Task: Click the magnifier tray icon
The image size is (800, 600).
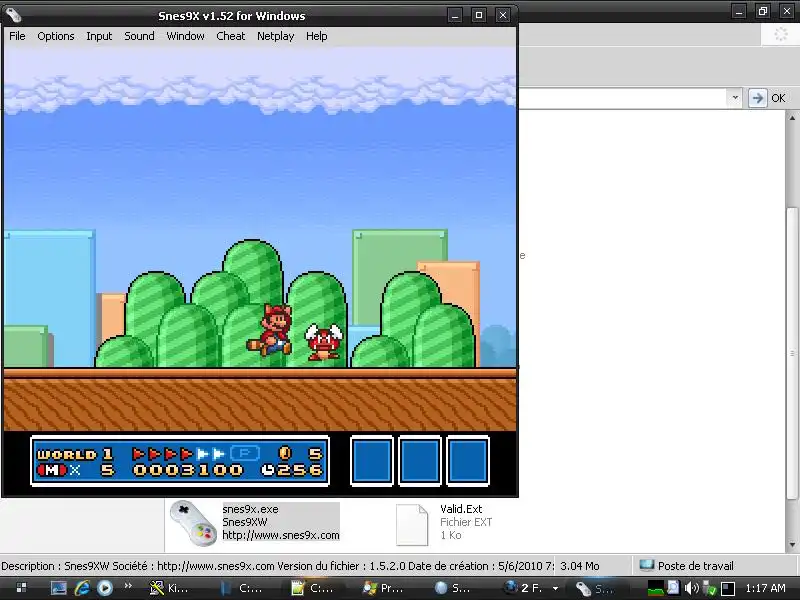Action: (x=673, y=588)
